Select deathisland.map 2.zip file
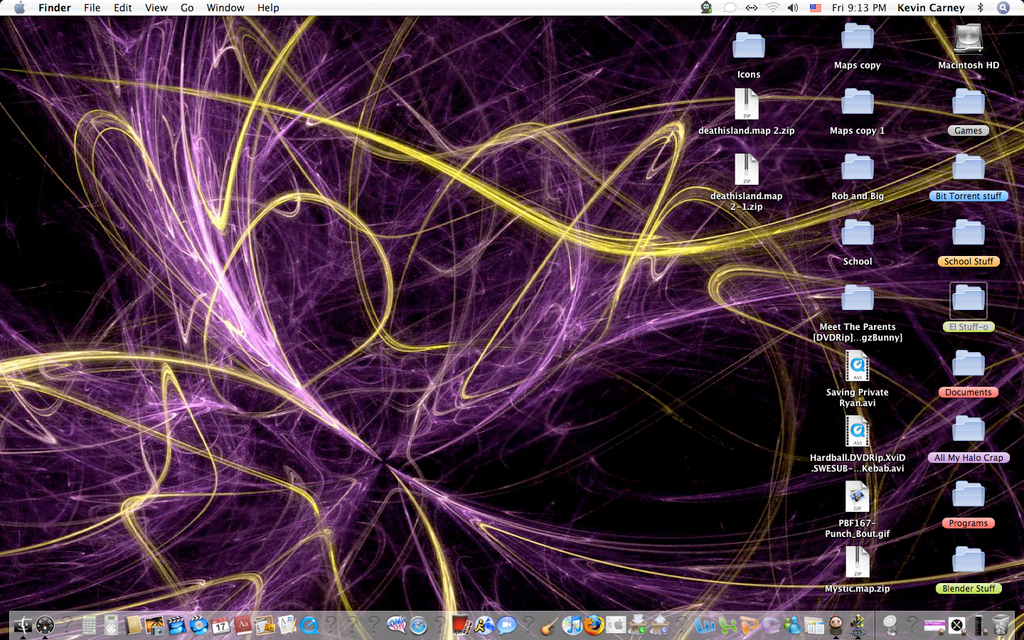1024x640 pixels. click(746, 104)
